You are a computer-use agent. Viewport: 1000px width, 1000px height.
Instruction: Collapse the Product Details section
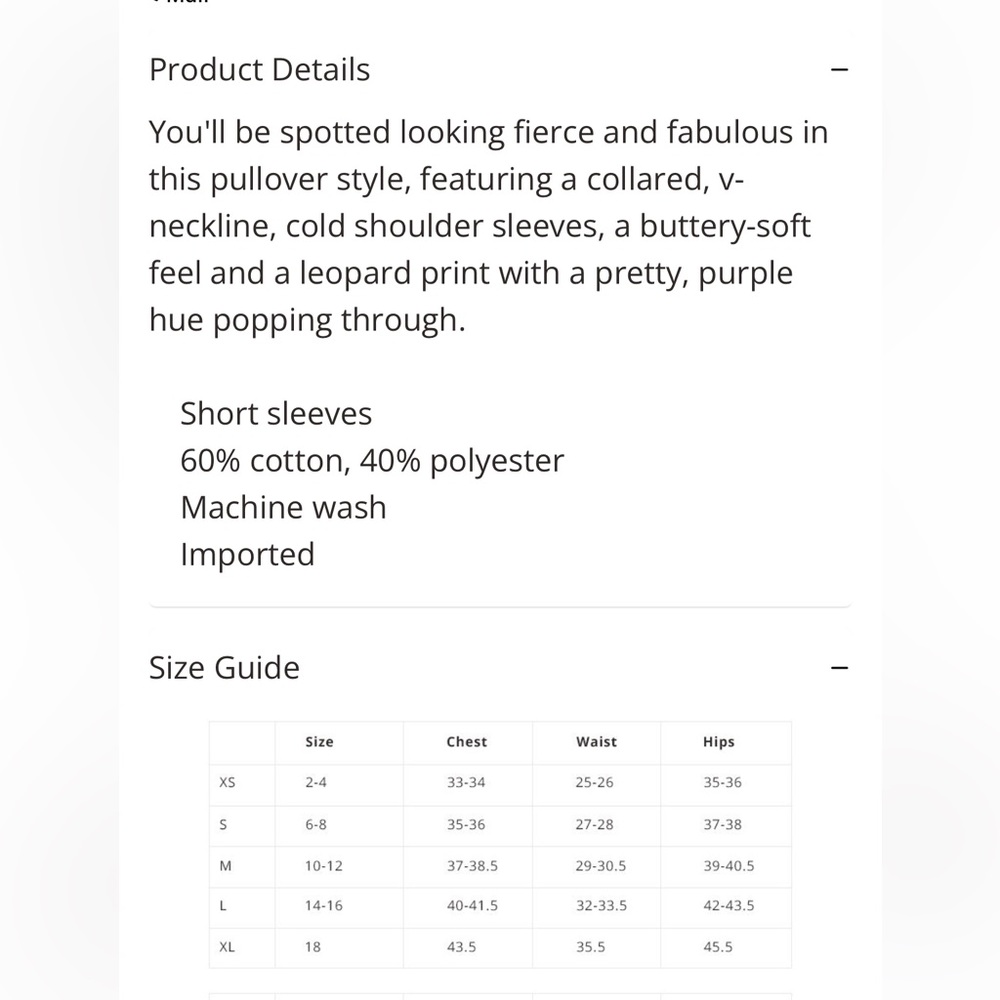(x=839, y=69)
